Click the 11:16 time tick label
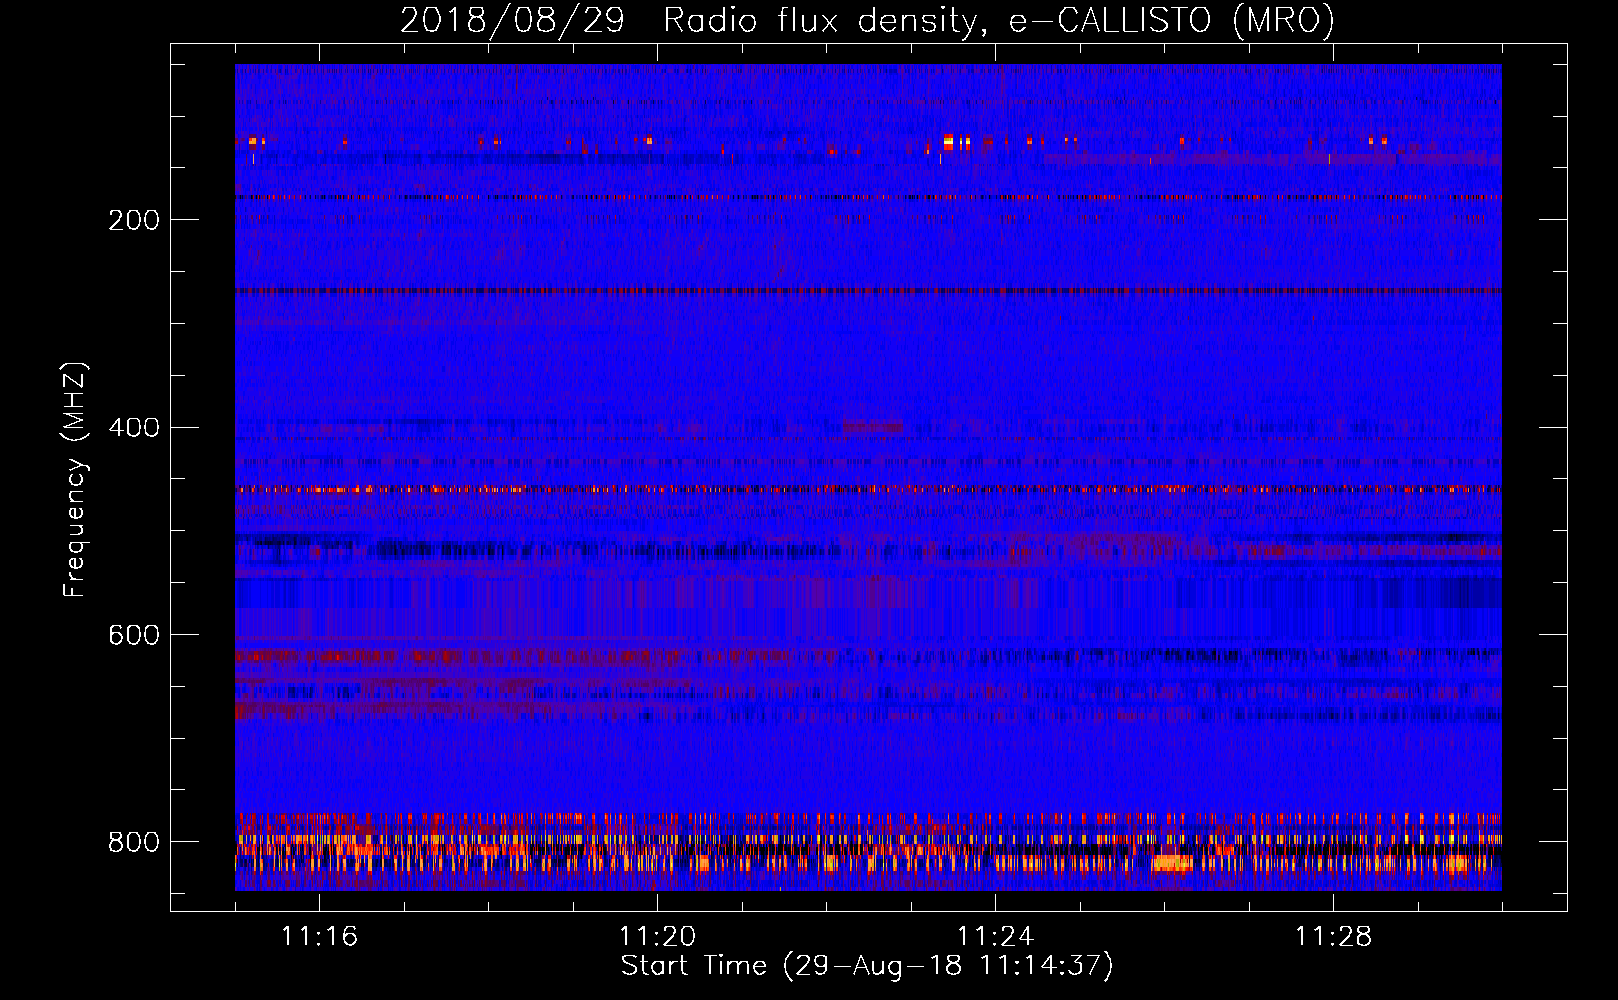The height and width of the screenshot is (1000, 1618). click(319, 936)
